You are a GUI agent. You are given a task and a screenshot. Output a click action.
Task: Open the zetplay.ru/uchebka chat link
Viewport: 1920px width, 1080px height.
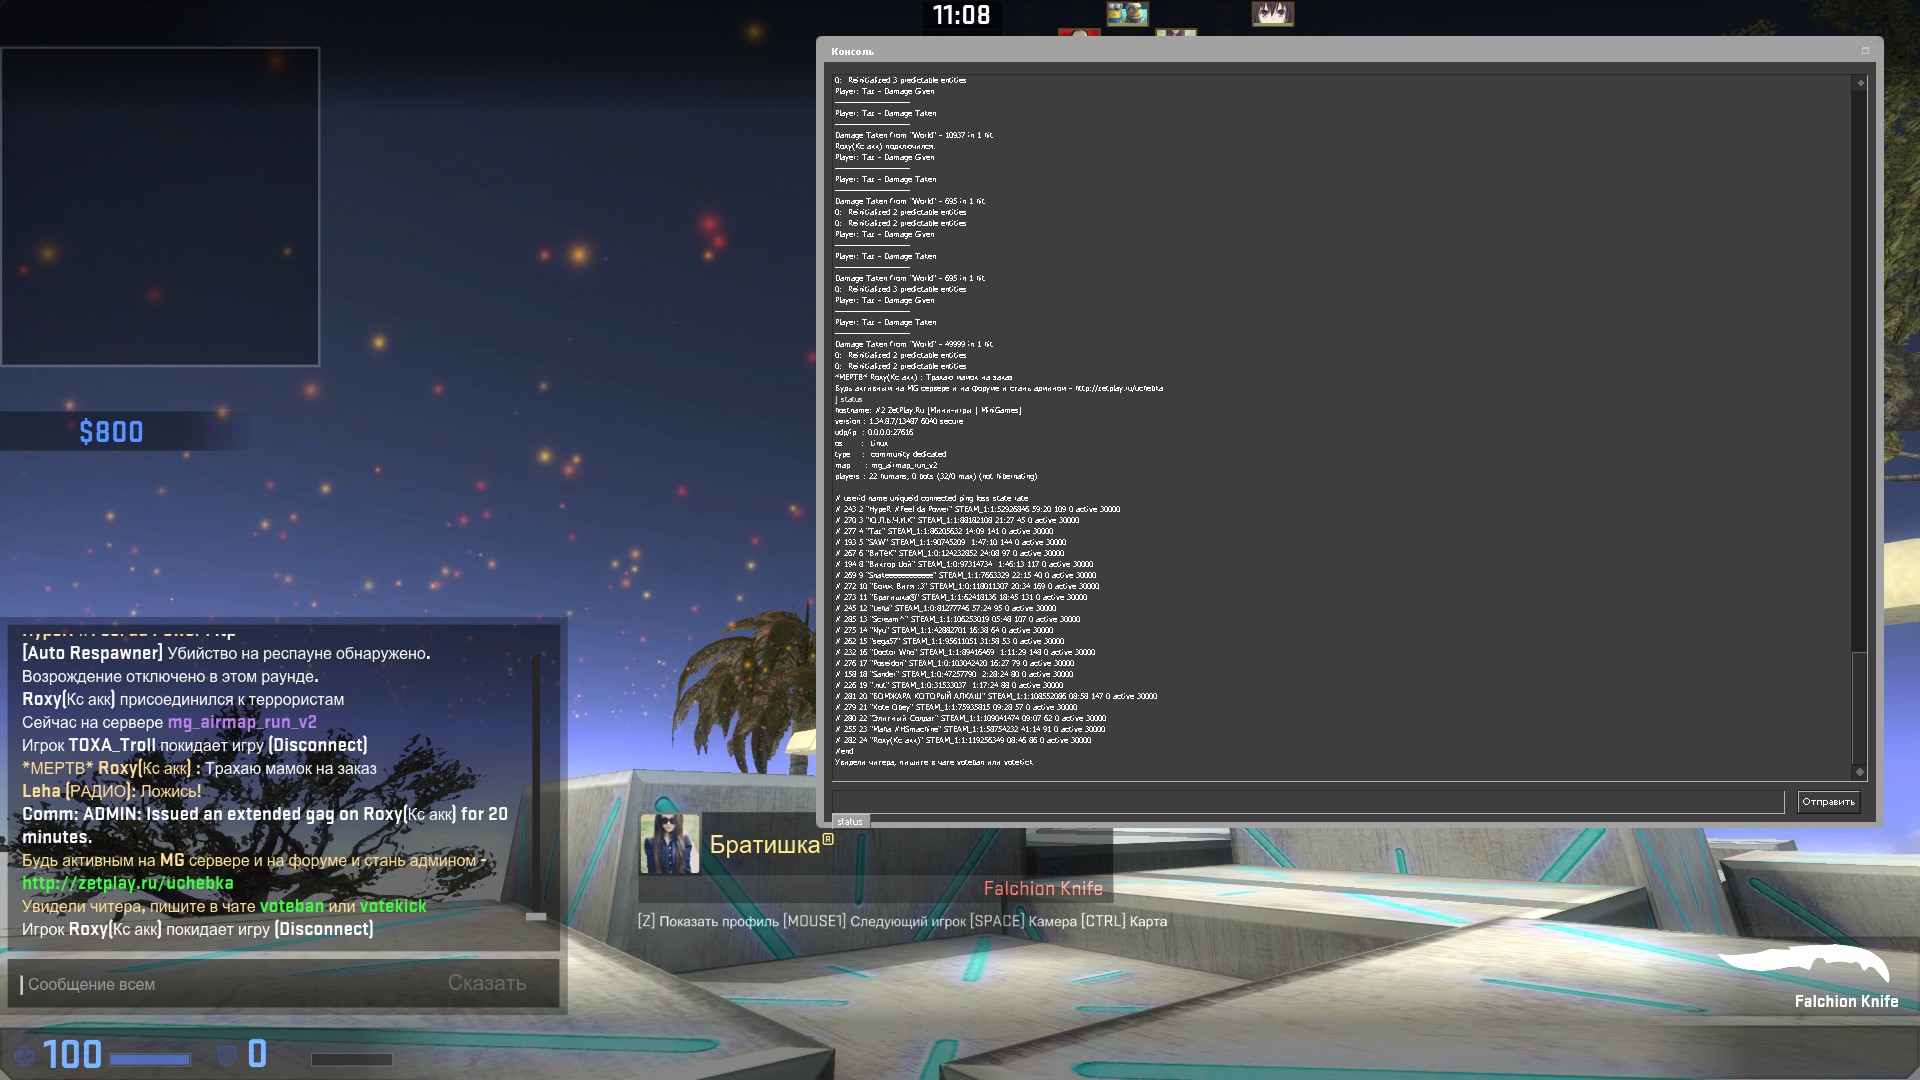click(128, 883)
